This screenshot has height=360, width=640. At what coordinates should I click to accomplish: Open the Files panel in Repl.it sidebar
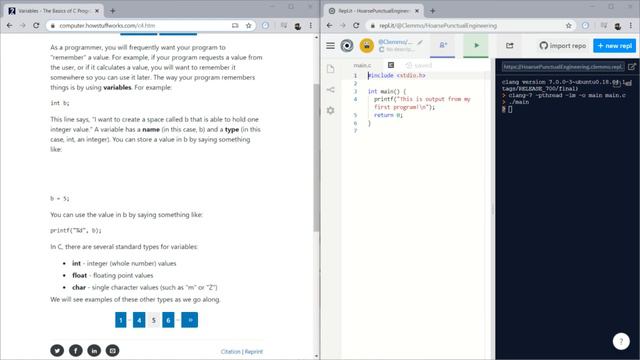[x=330, y=69]
